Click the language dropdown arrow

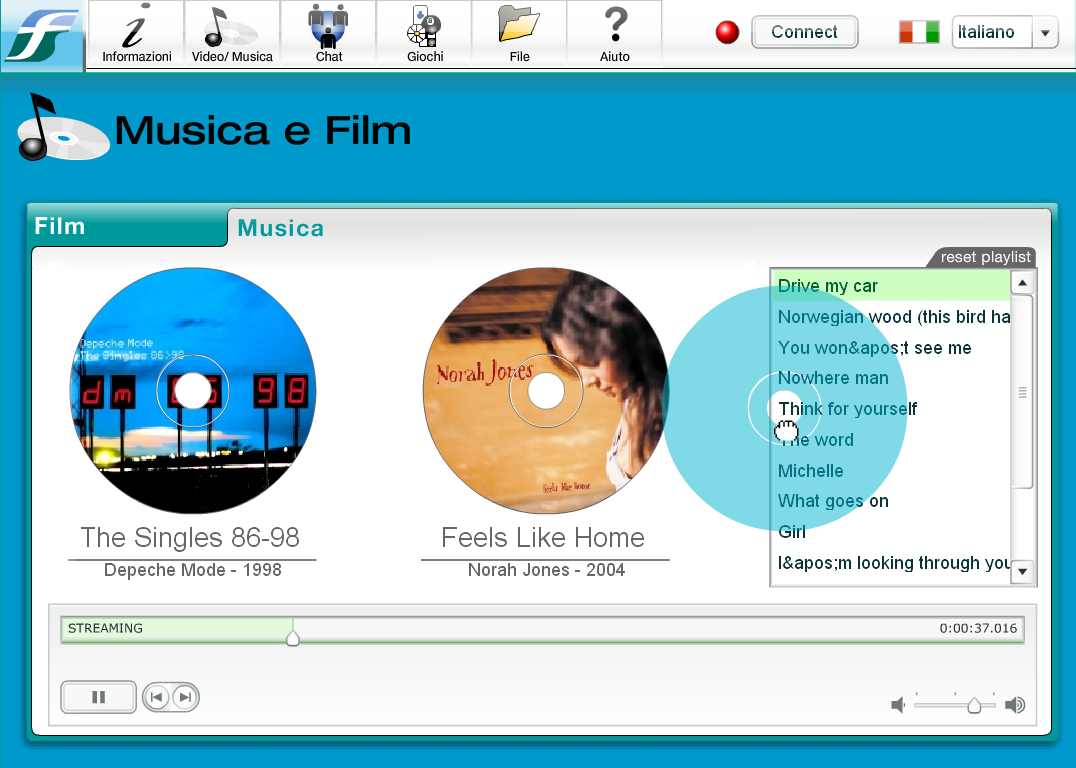point(1045,32)
